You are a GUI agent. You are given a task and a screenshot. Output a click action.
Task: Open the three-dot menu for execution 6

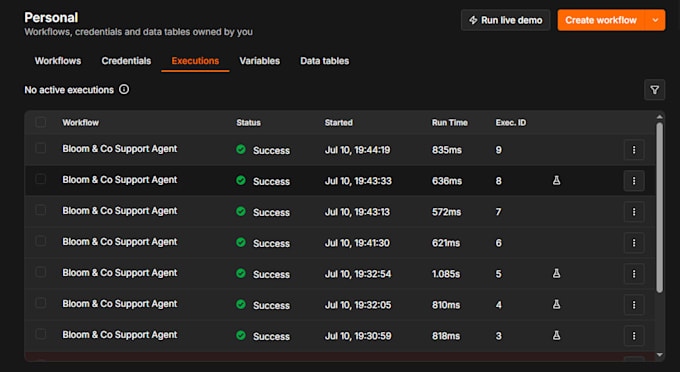pos(634,243)
